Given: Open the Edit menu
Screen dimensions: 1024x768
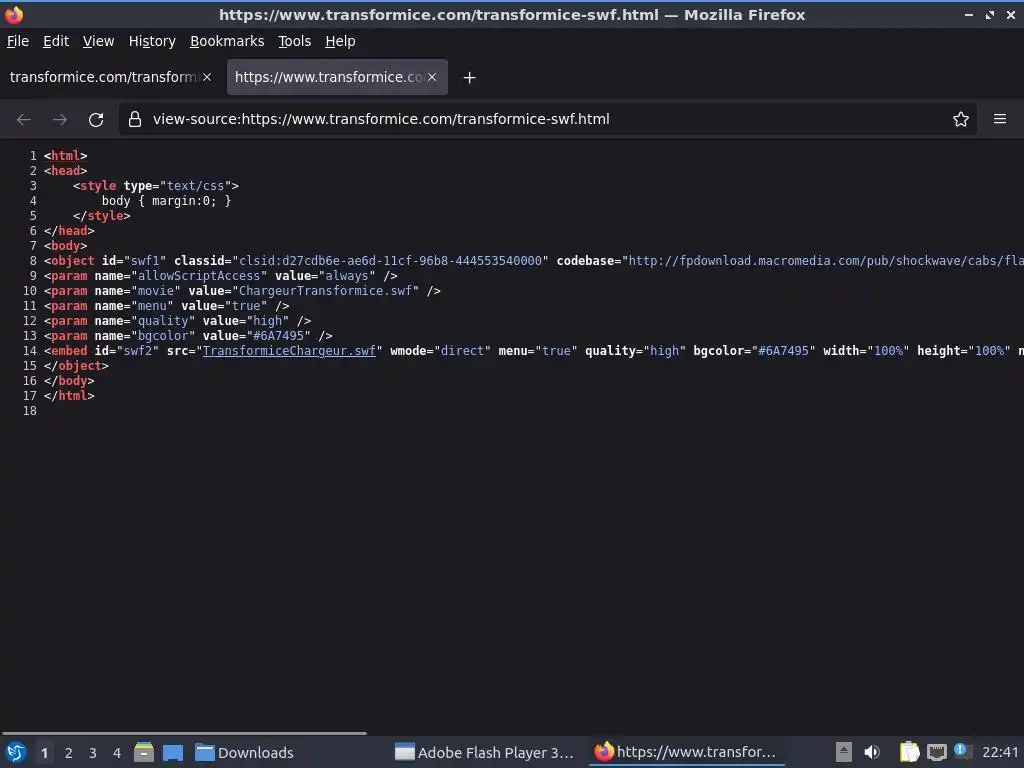Looking at the screenshot, I should [56, 41].
